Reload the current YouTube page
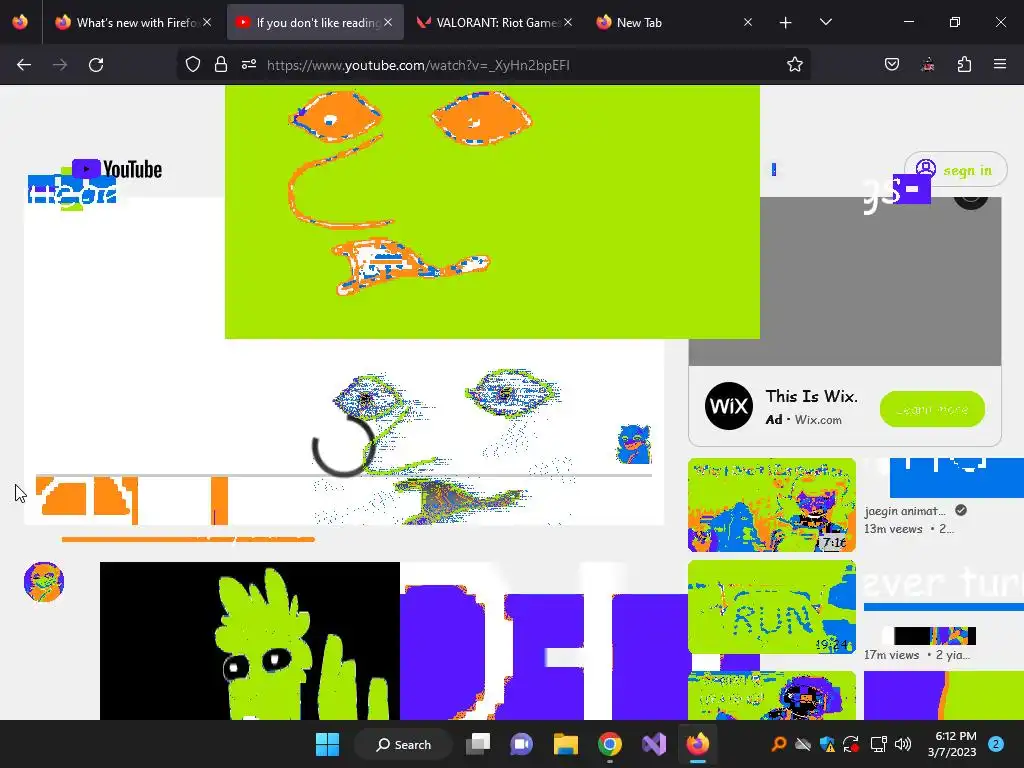Screen dimensions: 1024x768 point(96,65)
